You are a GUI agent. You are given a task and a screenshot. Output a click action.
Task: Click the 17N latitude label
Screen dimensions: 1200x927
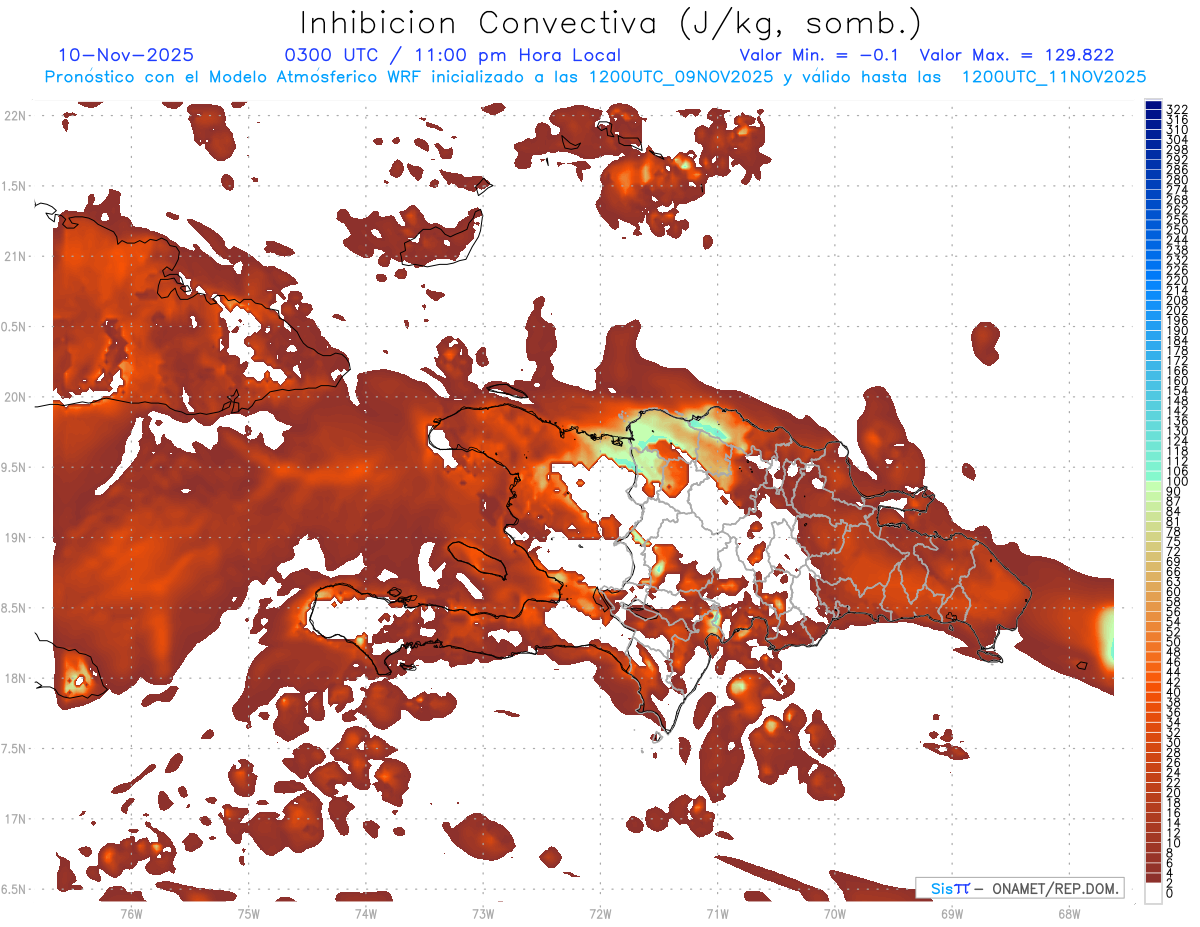click(16, 818)
